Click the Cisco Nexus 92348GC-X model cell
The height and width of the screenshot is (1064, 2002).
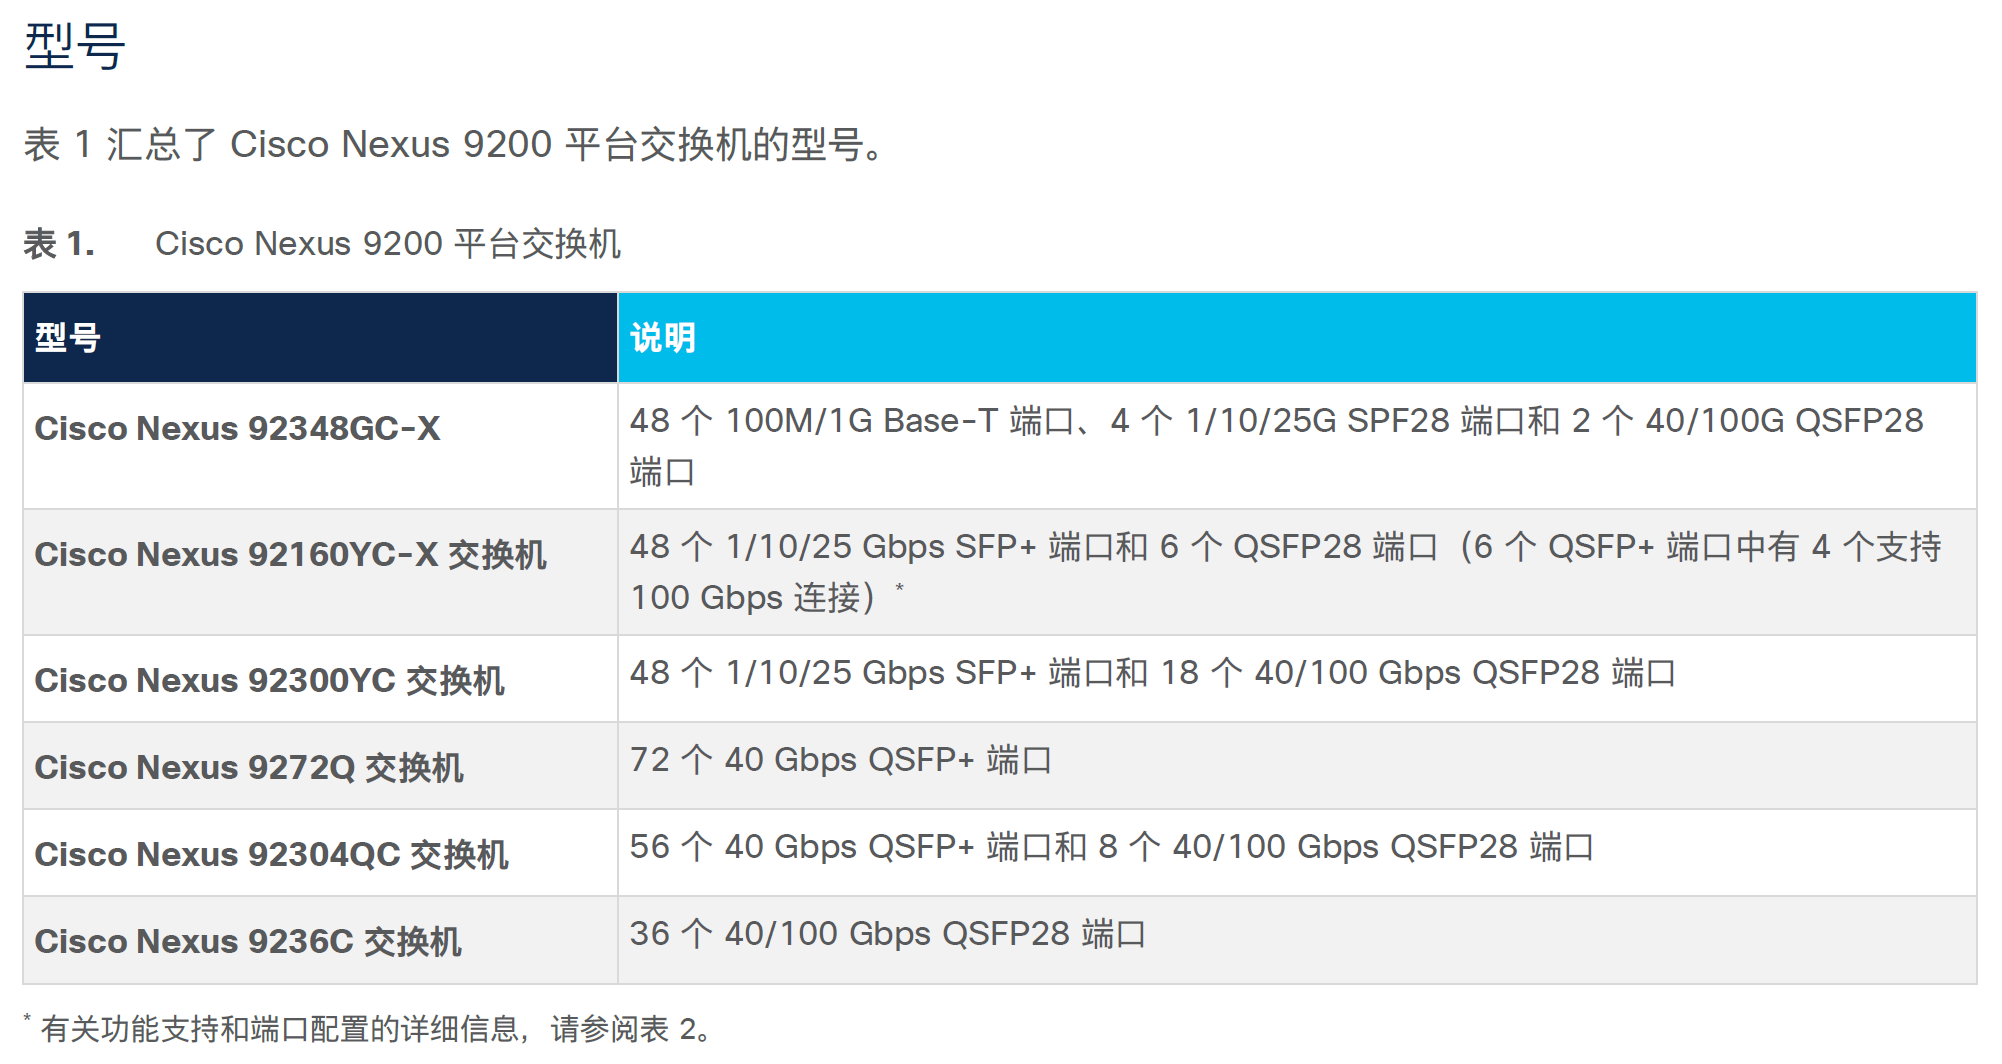(x=238, y=428)
